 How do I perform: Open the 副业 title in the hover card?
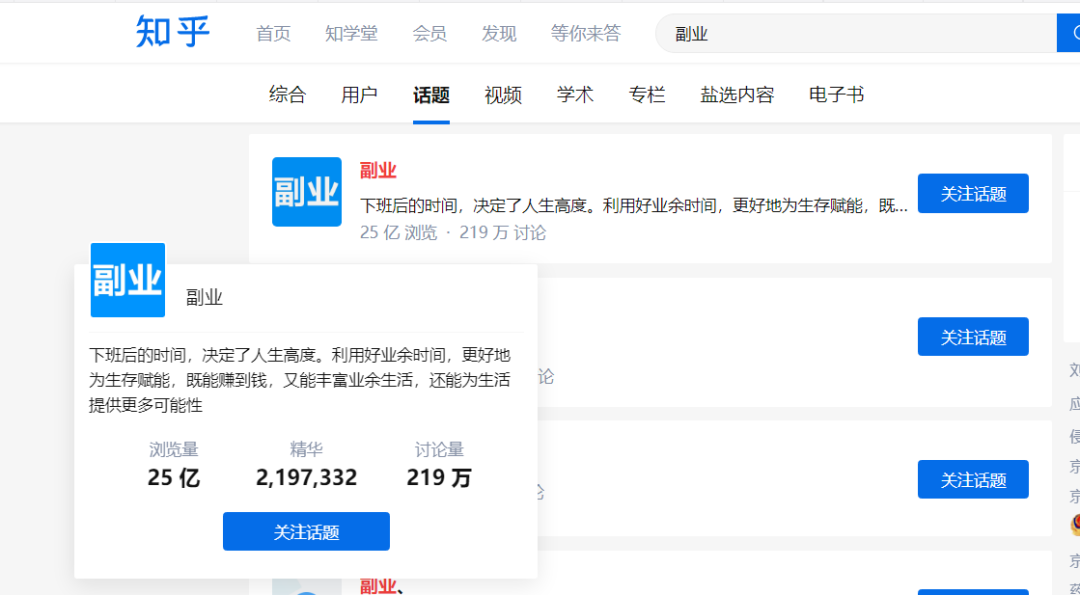click(x=205, y=298)
